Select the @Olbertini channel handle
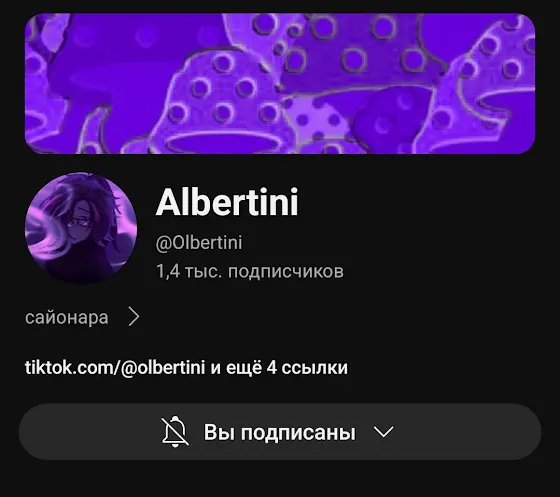This screenshot has width=560, height=497. (x=199, y=243)
